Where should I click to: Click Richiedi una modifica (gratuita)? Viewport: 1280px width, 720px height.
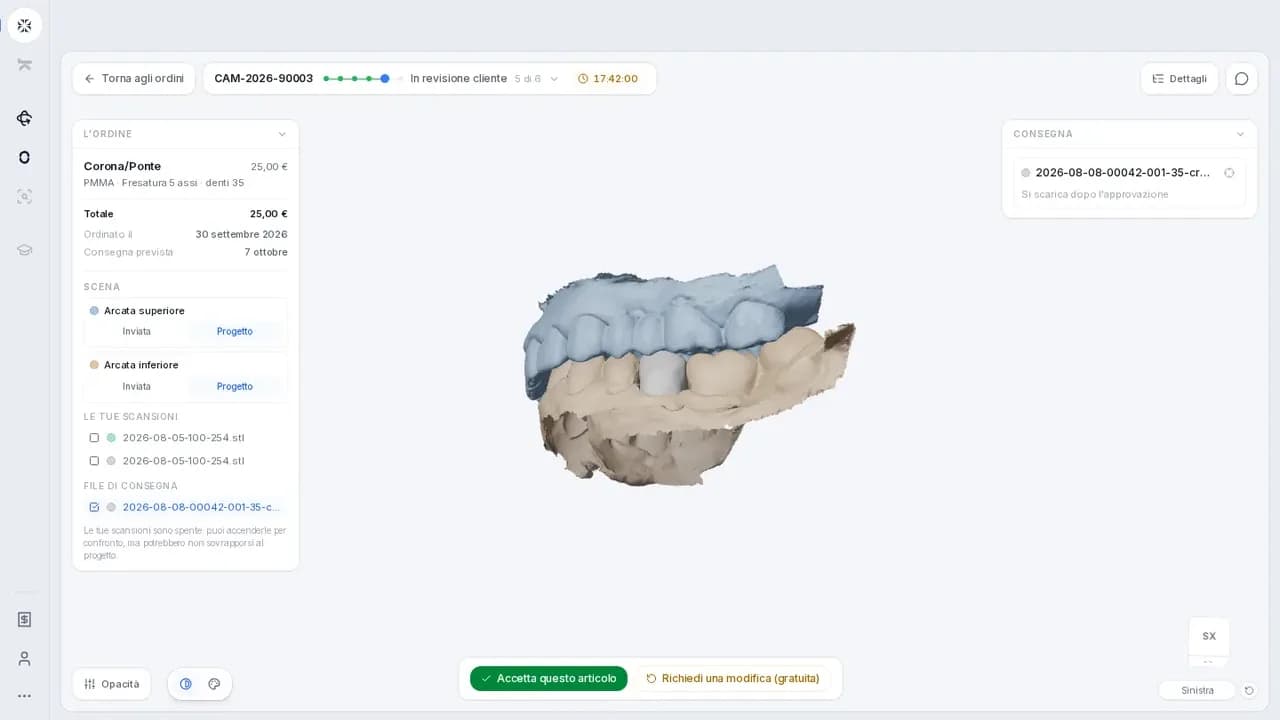[733, 678]
